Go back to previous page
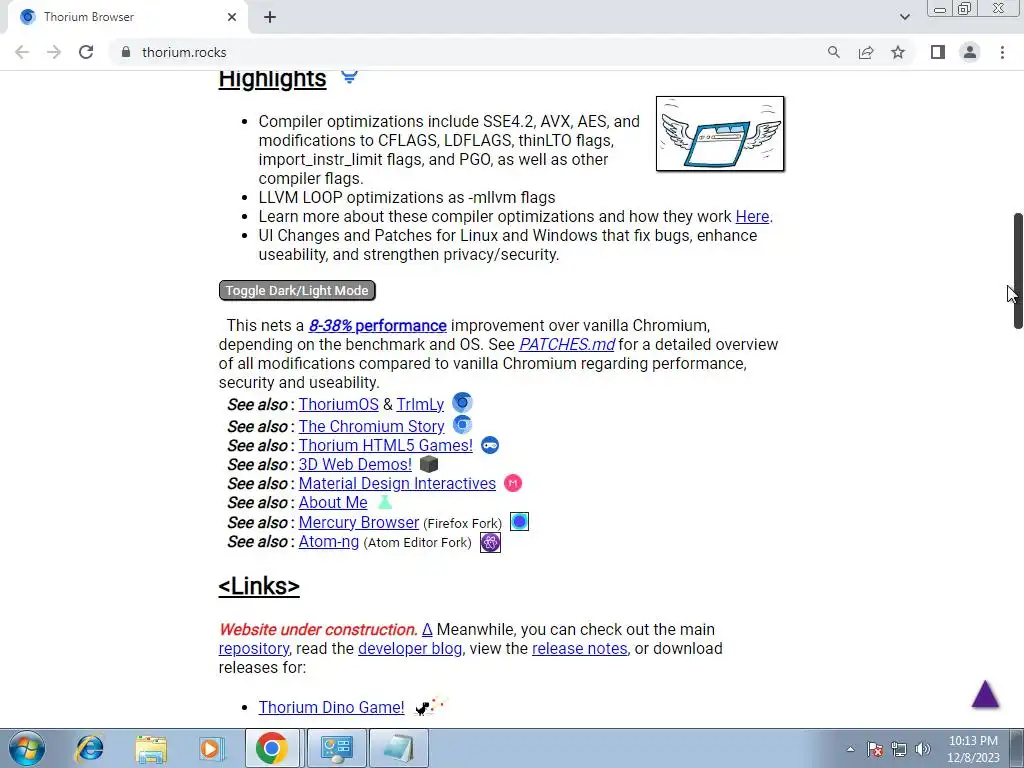 [22, 52]
